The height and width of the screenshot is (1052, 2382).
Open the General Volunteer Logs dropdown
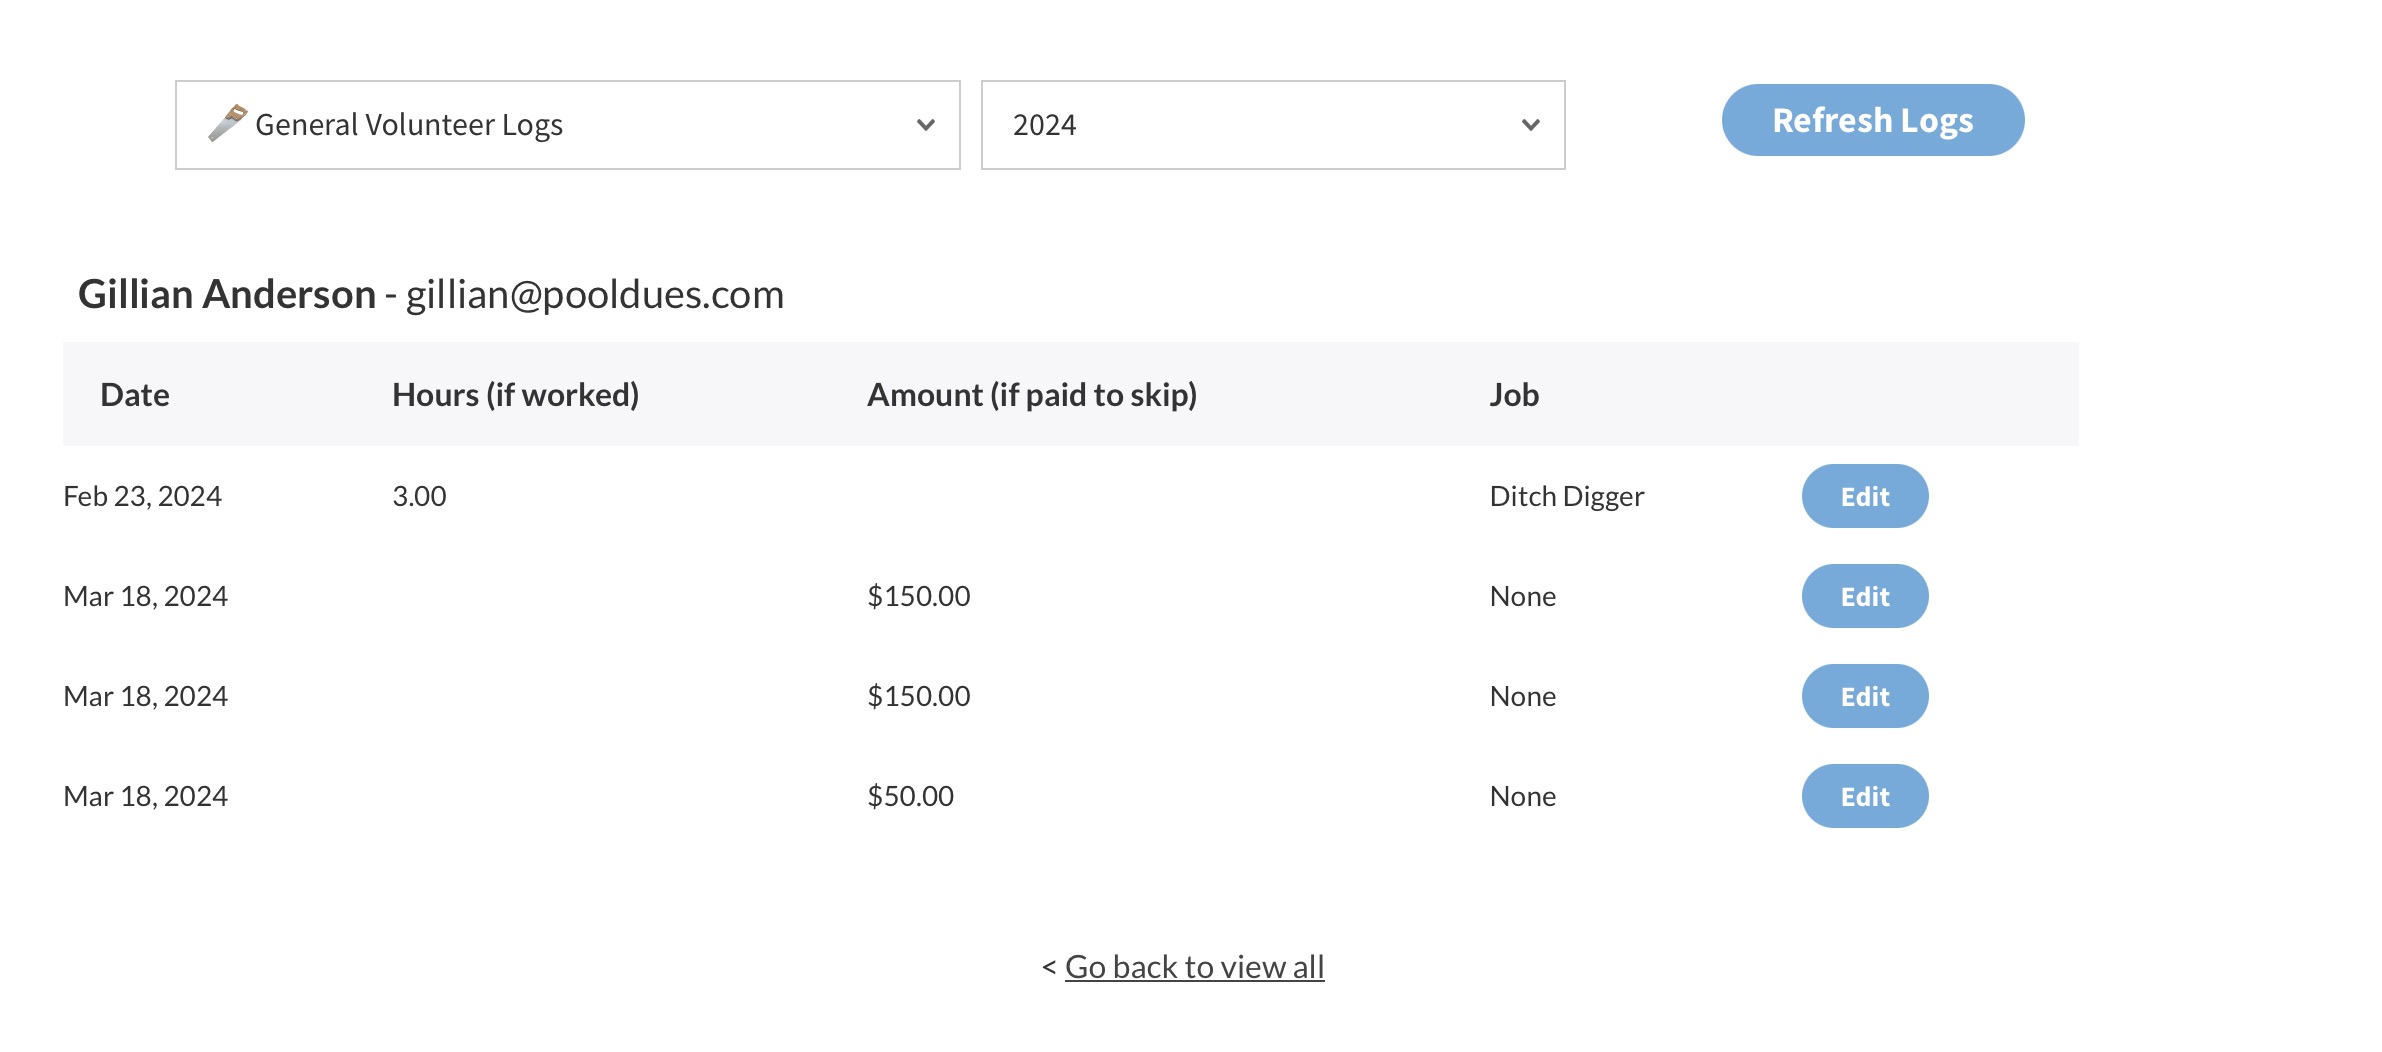coord(567,125)
